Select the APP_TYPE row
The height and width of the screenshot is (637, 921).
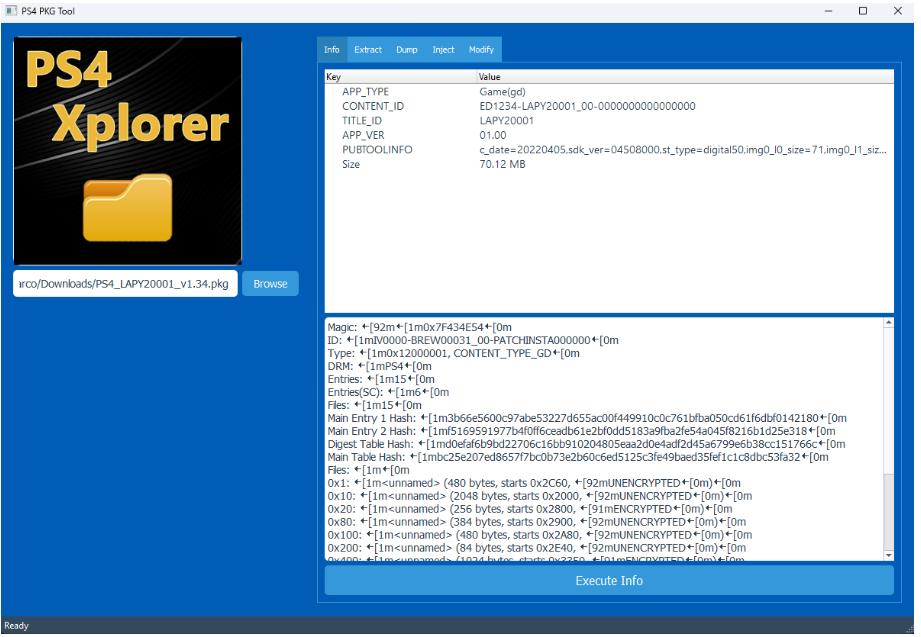pyautogui.click(x=365, y=92)
